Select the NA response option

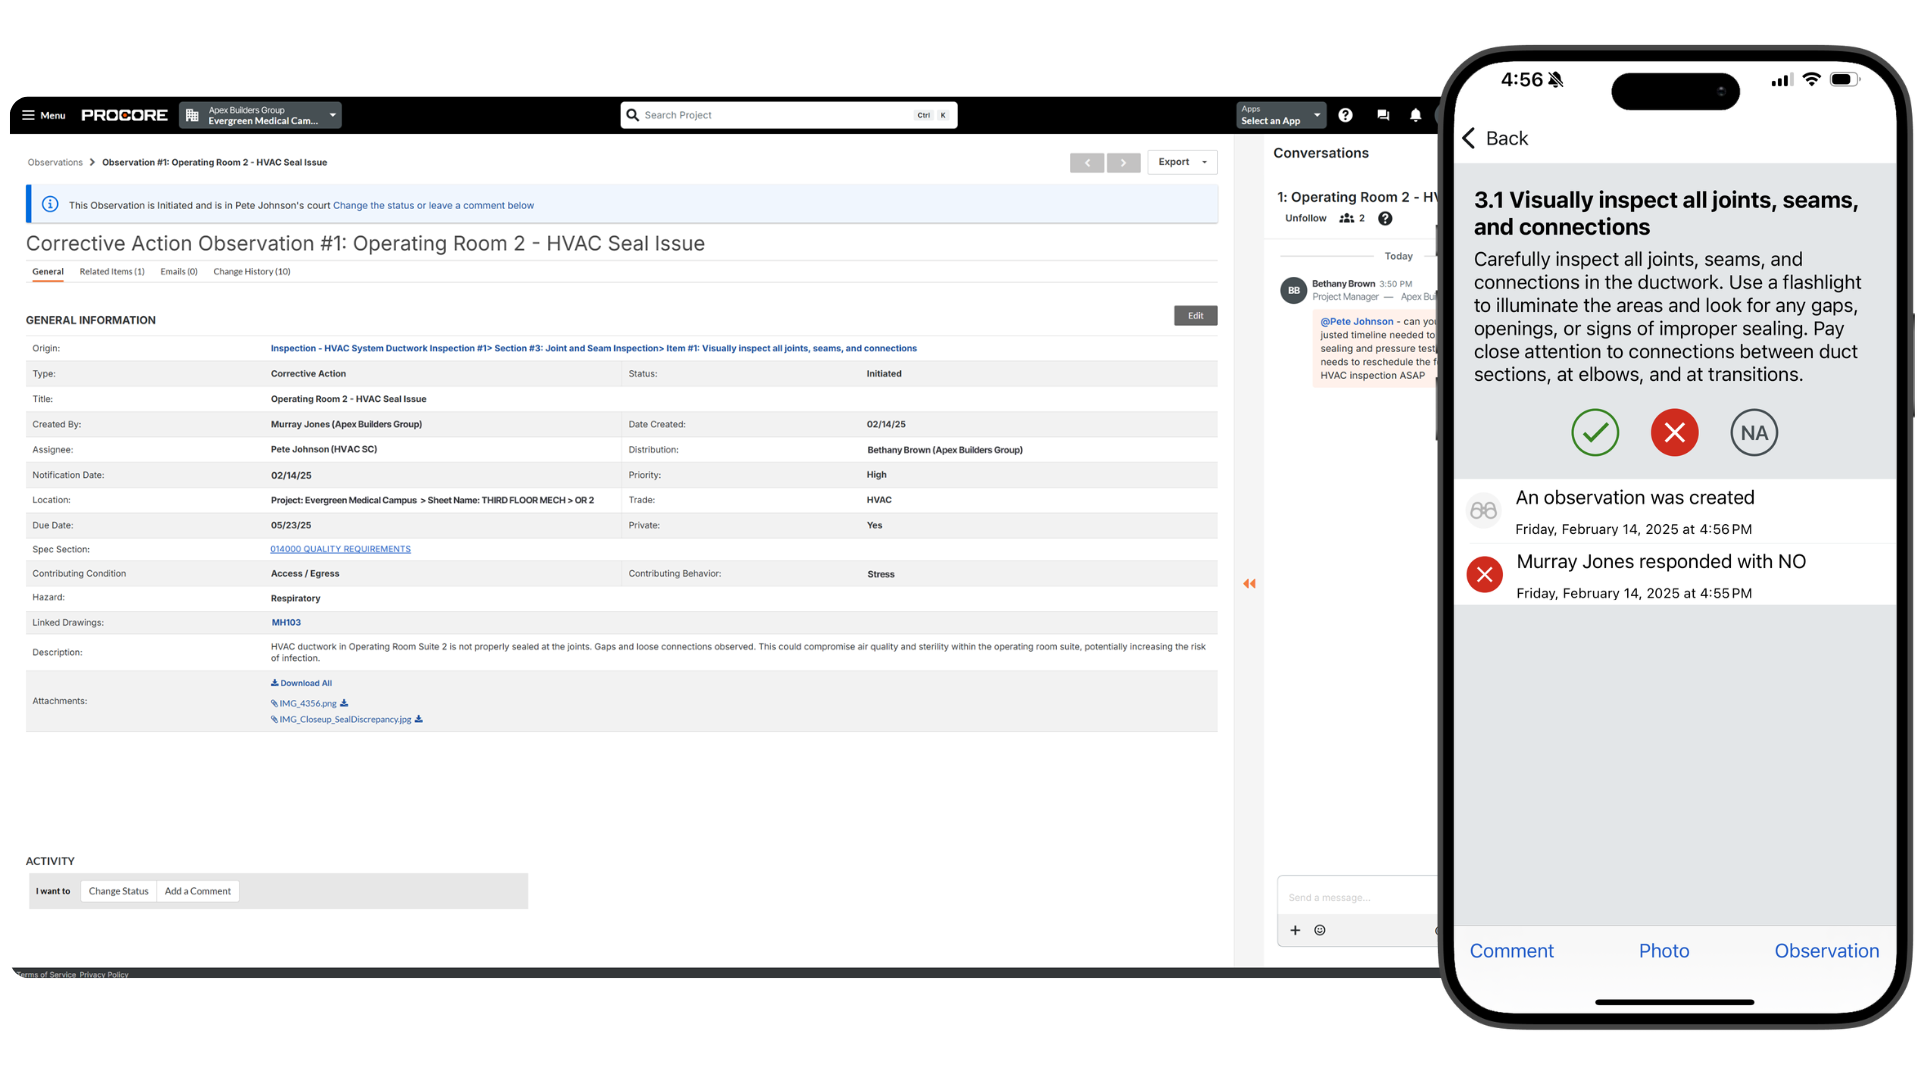[1753, 432]
